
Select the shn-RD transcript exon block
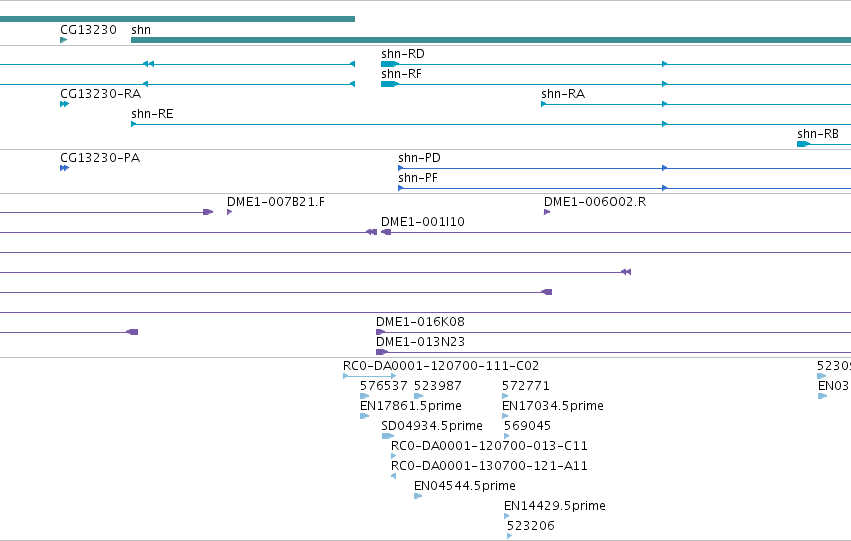point(390,64)
